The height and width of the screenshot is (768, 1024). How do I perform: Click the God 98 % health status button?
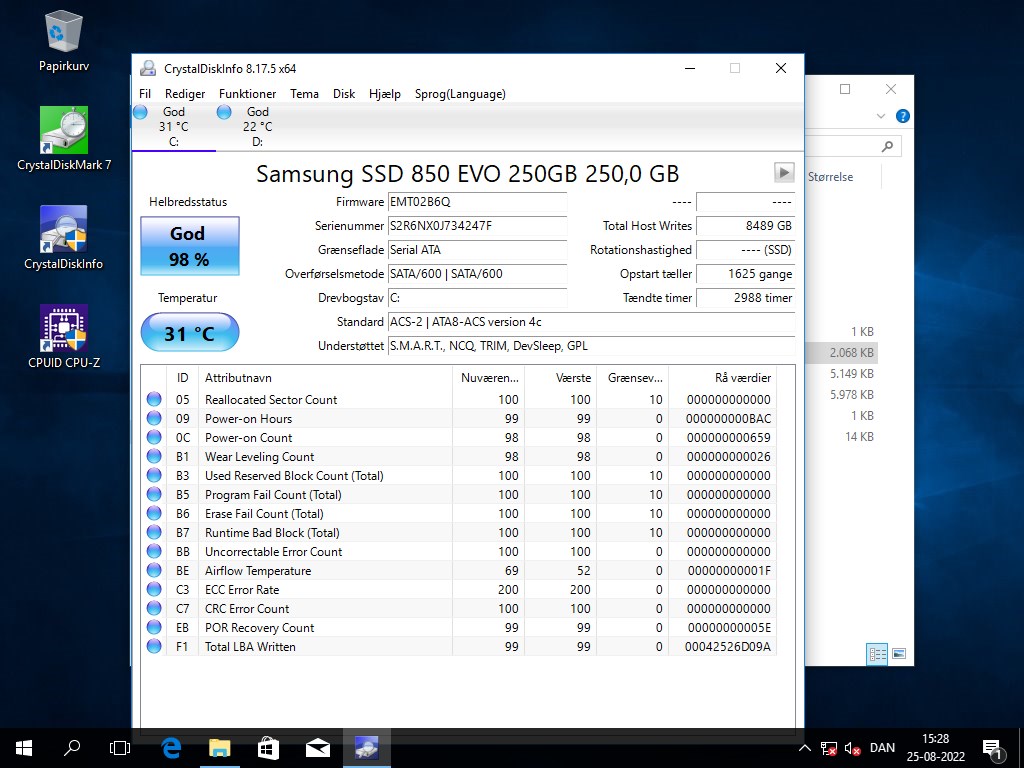coord(189,246)
